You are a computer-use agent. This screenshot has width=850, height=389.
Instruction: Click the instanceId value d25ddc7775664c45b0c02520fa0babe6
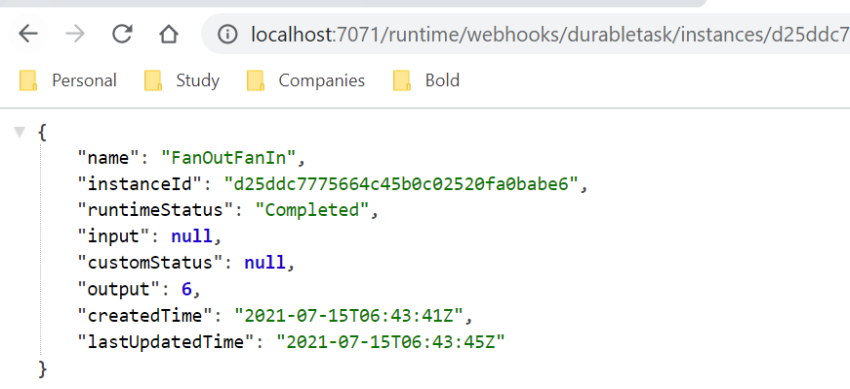(x=401, y=184)
